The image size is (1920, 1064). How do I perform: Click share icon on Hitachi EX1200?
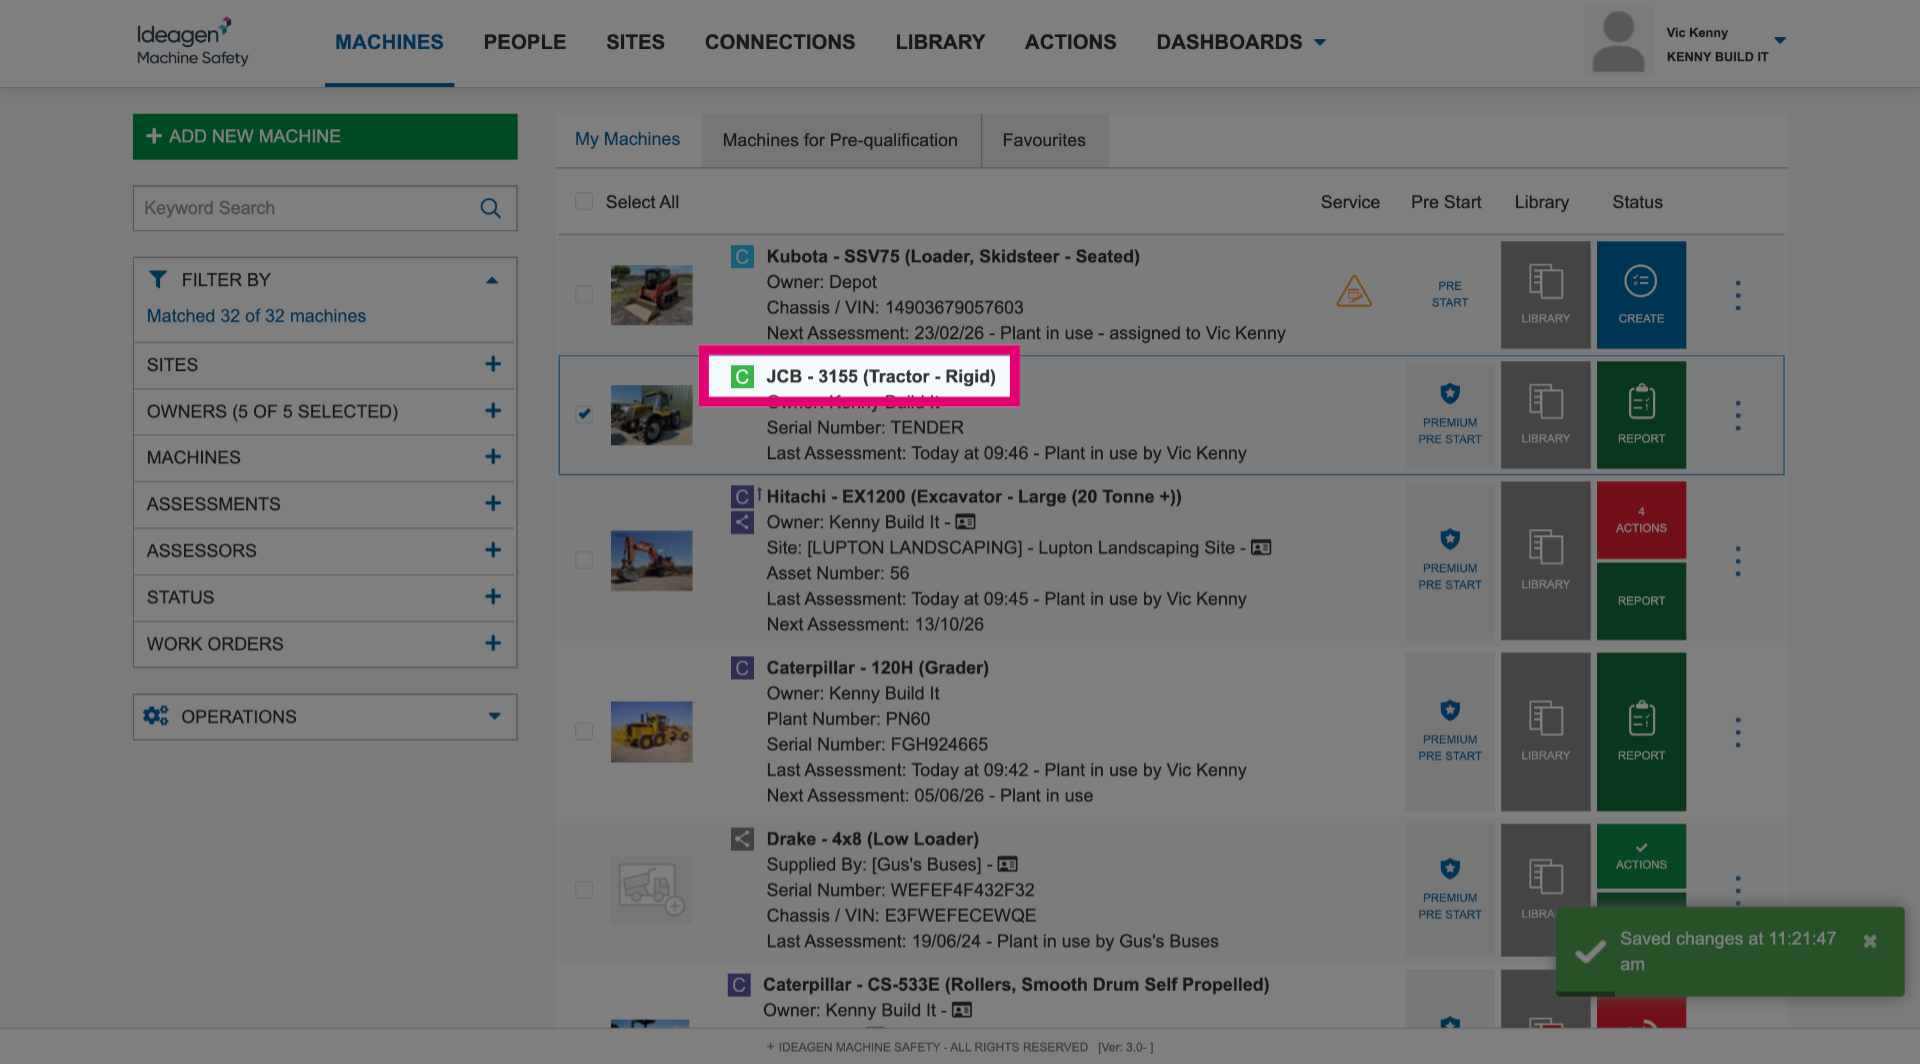click(x=742, y=522)
